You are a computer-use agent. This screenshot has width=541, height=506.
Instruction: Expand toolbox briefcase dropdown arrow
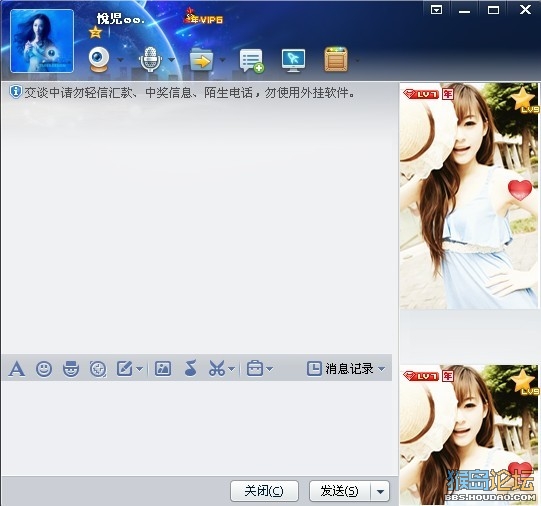[270, 369]
